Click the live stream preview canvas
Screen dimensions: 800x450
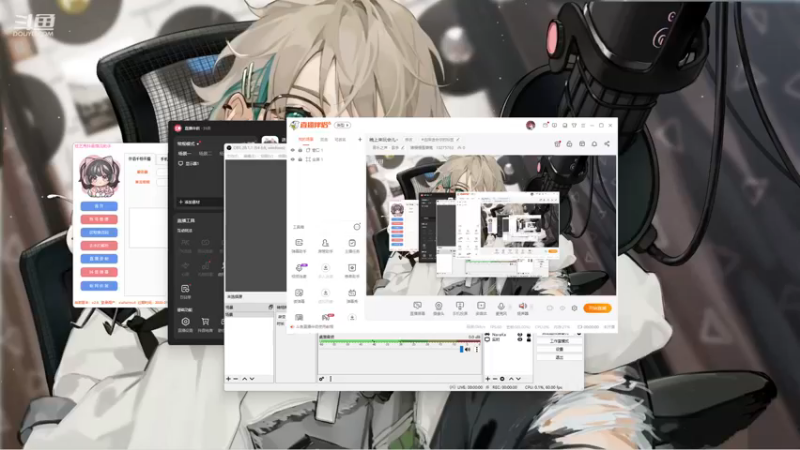point(491,225)
